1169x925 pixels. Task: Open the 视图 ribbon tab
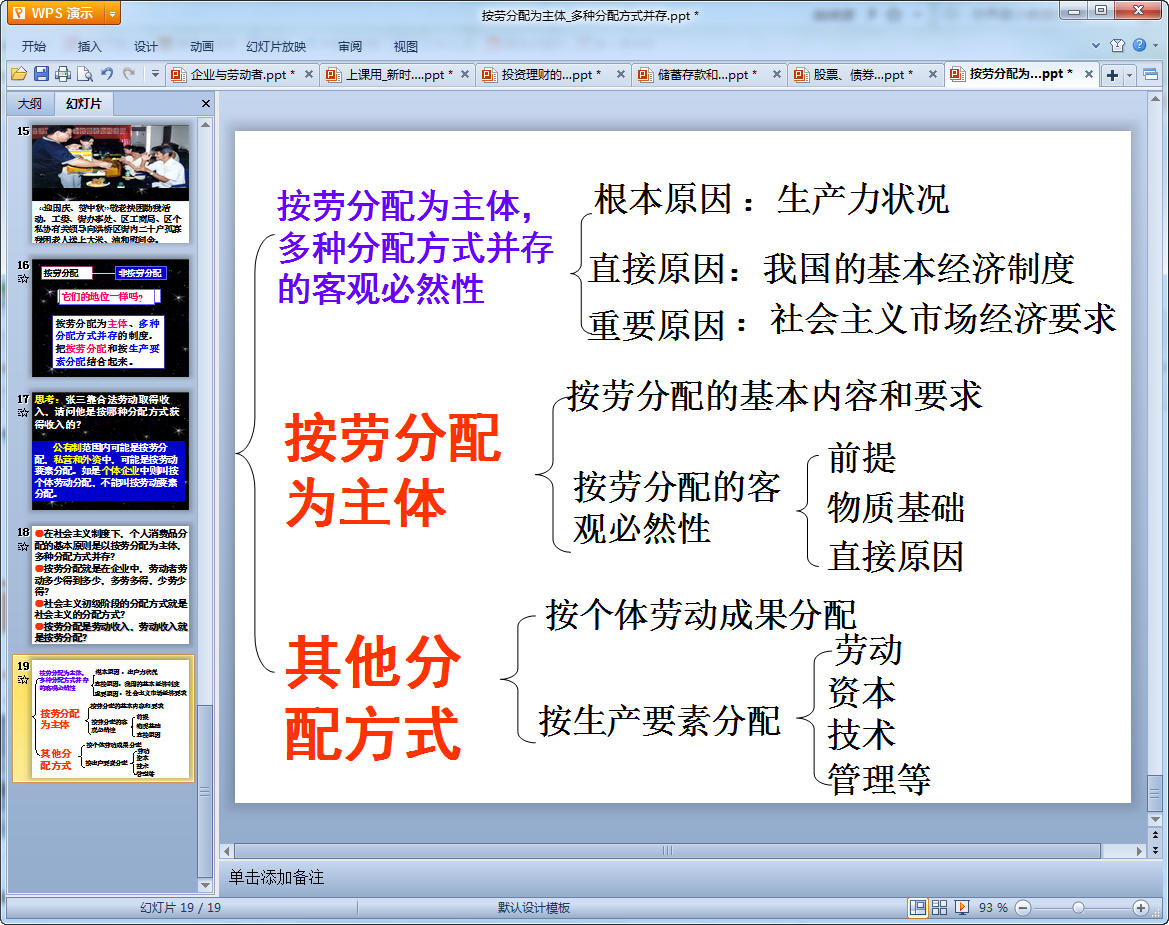point(406,46)
